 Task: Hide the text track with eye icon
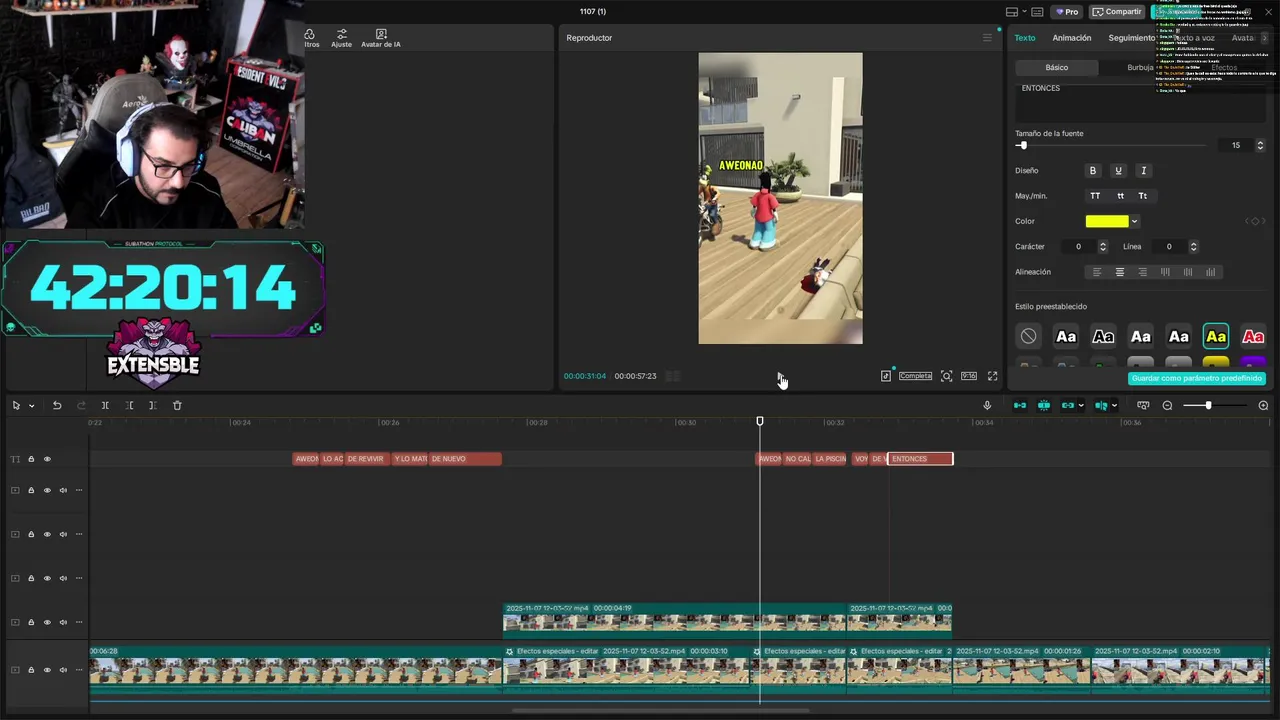(46, 459)
